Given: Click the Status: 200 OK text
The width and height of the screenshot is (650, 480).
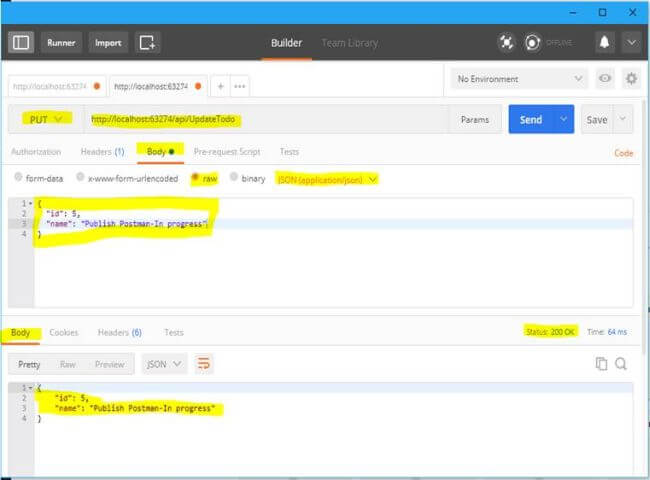Looking at the screenshot, I should (550, 332).
